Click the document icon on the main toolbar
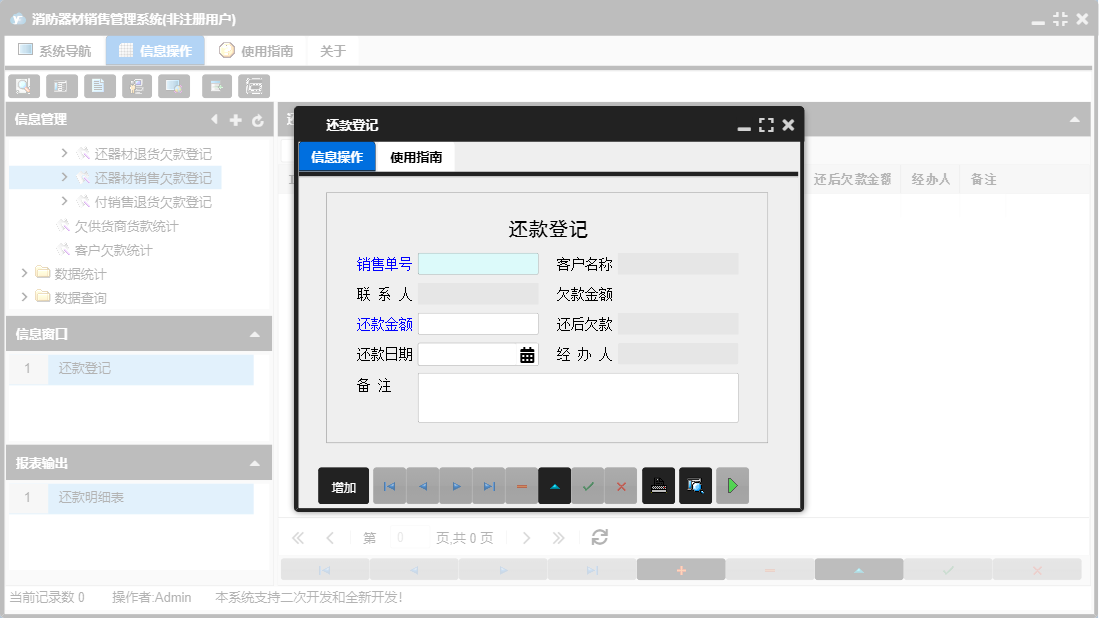This screenshot has width=1099, height=618. [99, 86]
